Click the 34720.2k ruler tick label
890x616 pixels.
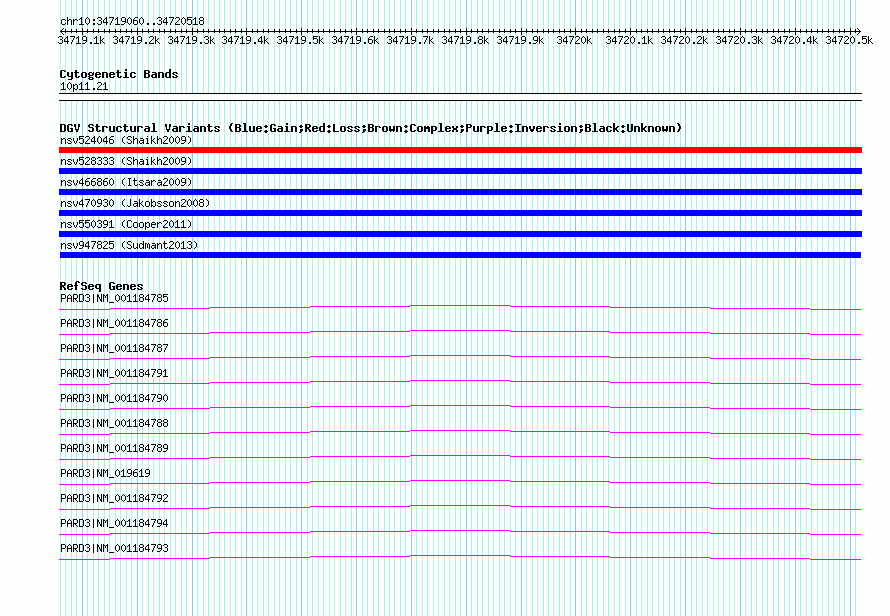(x=684, y=40)
